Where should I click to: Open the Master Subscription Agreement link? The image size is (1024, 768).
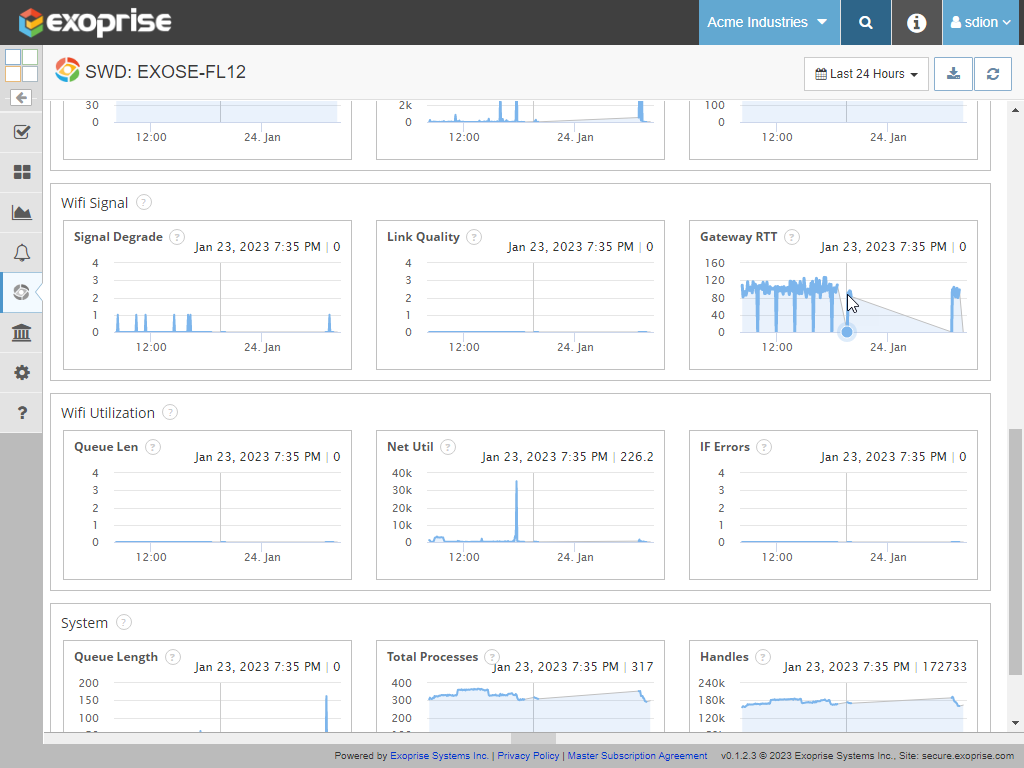(x=636, y=756)
